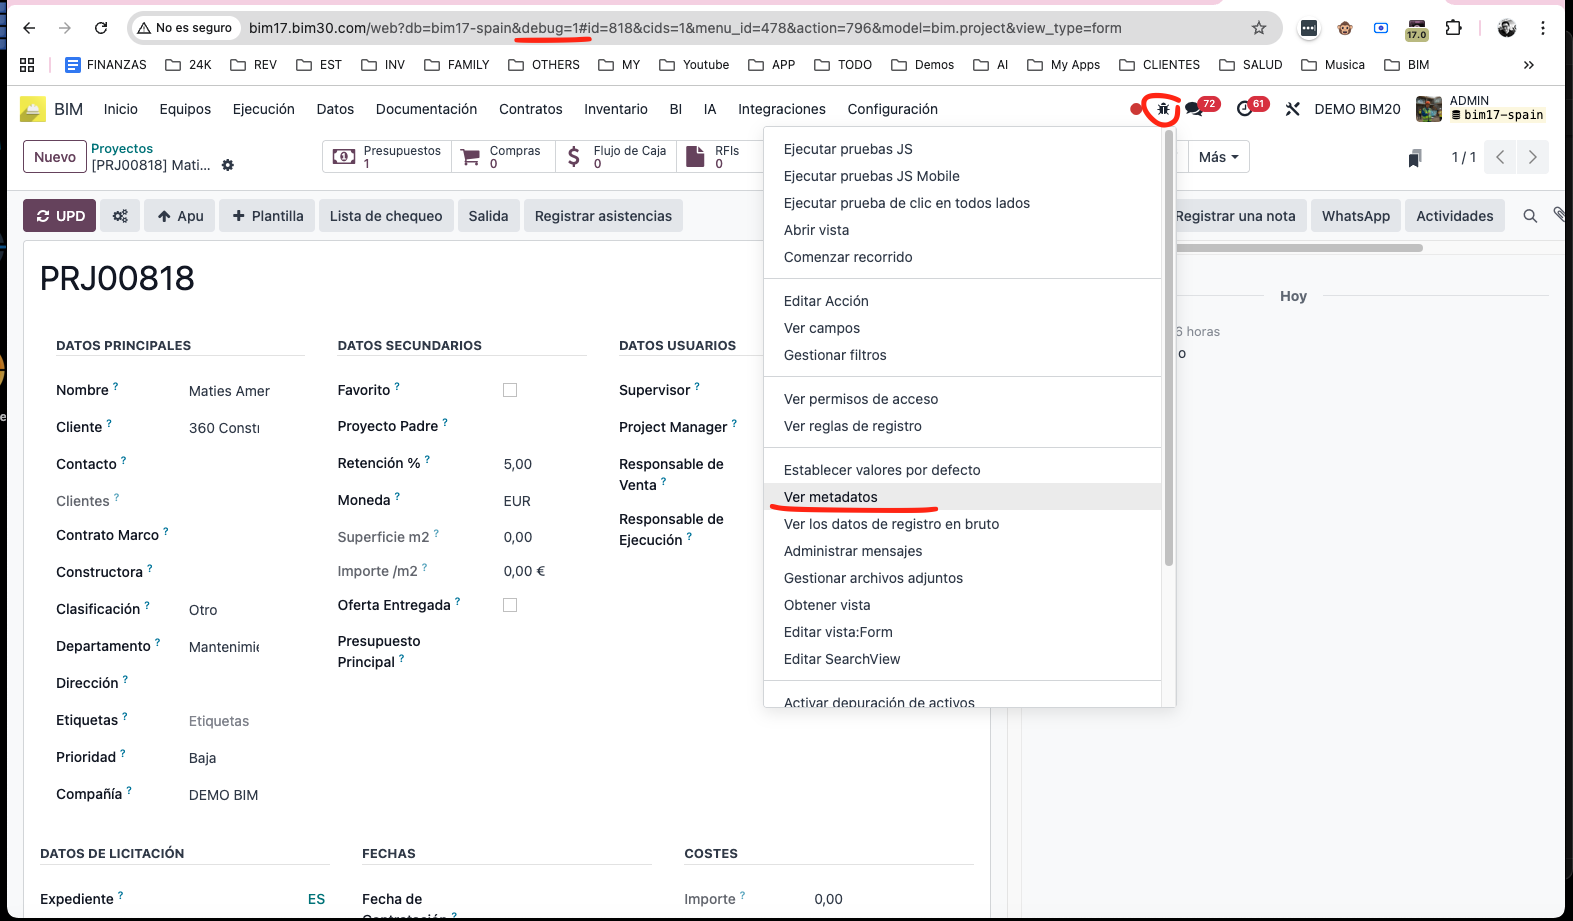Click the gears icon button beside UPD
This screenshot has width=1573, height=921.
pyautogui.click(x=120, y=216)
